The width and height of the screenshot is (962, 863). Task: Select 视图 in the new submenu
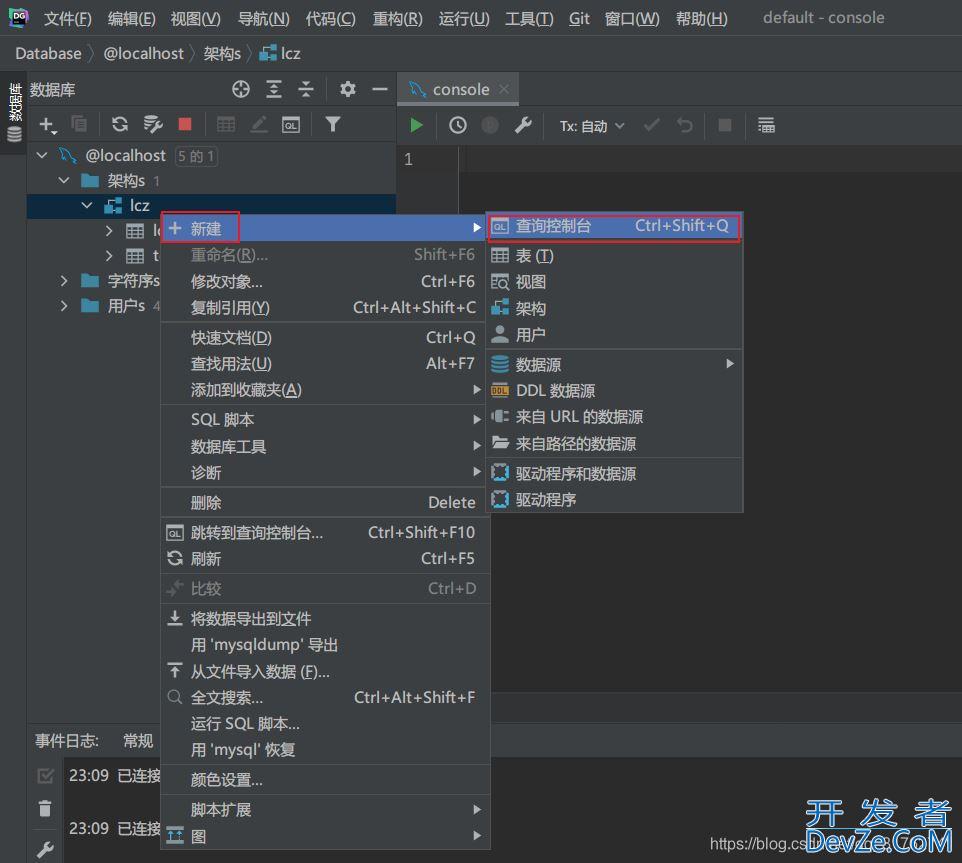click(x=614, y=282)
